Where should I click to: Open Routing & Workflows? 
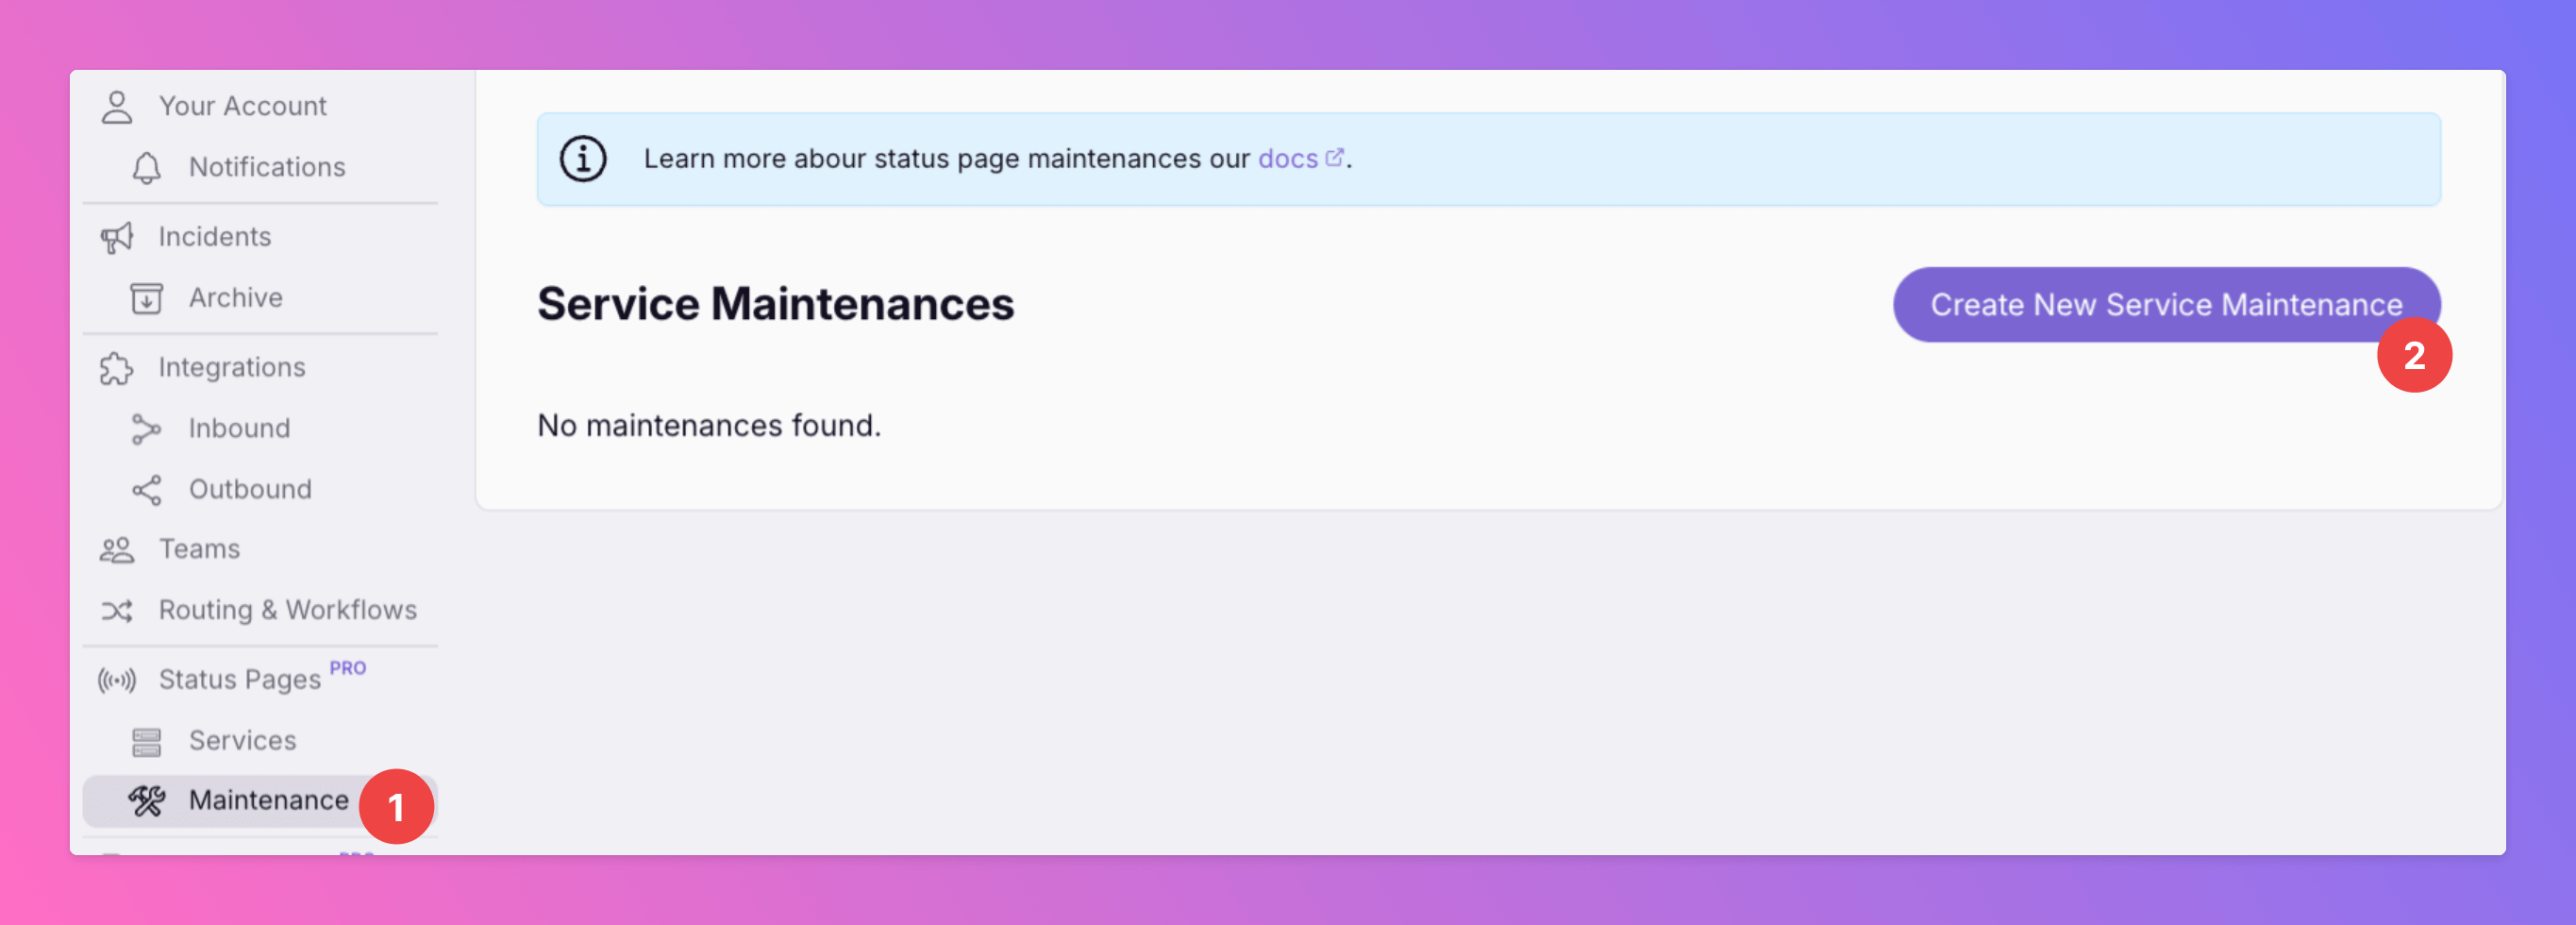(288, 610)
